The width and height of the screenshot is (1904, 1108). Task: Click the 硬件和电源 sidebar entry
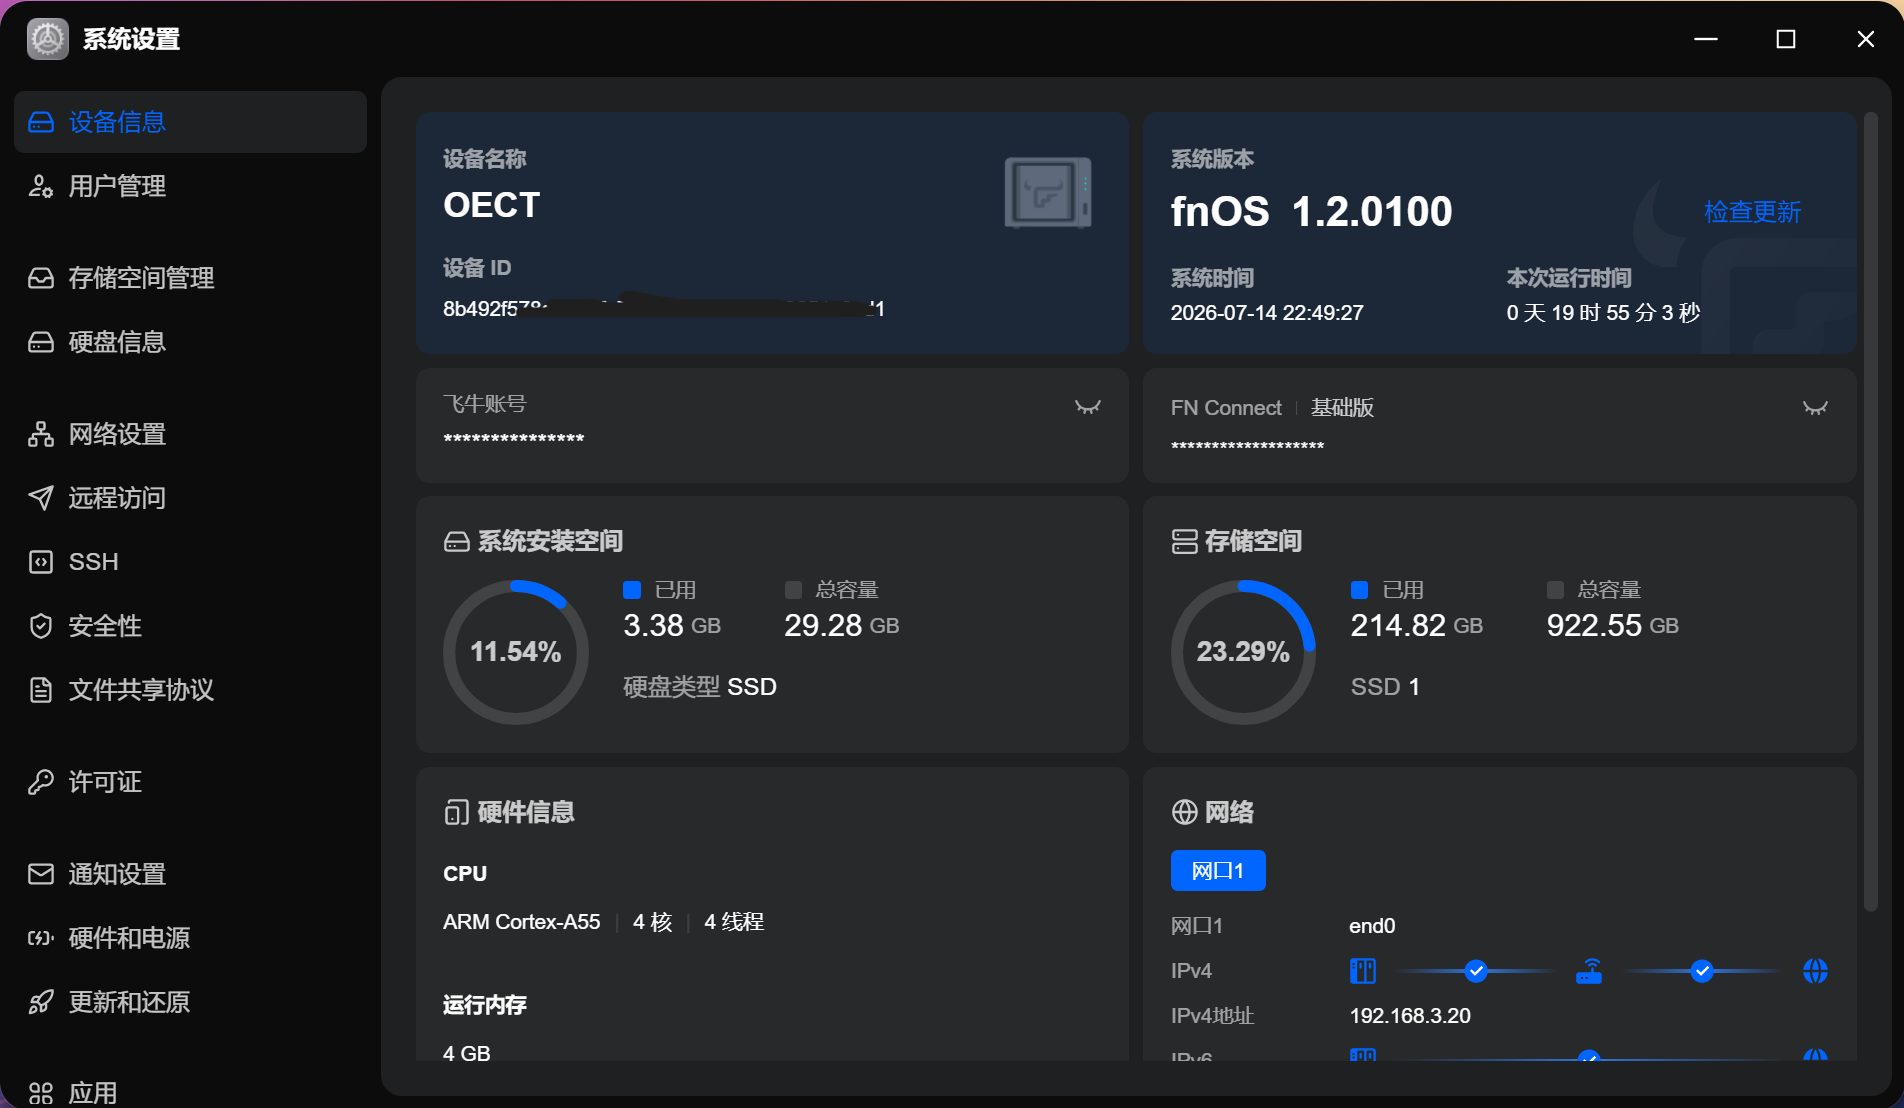coord(190,938)
